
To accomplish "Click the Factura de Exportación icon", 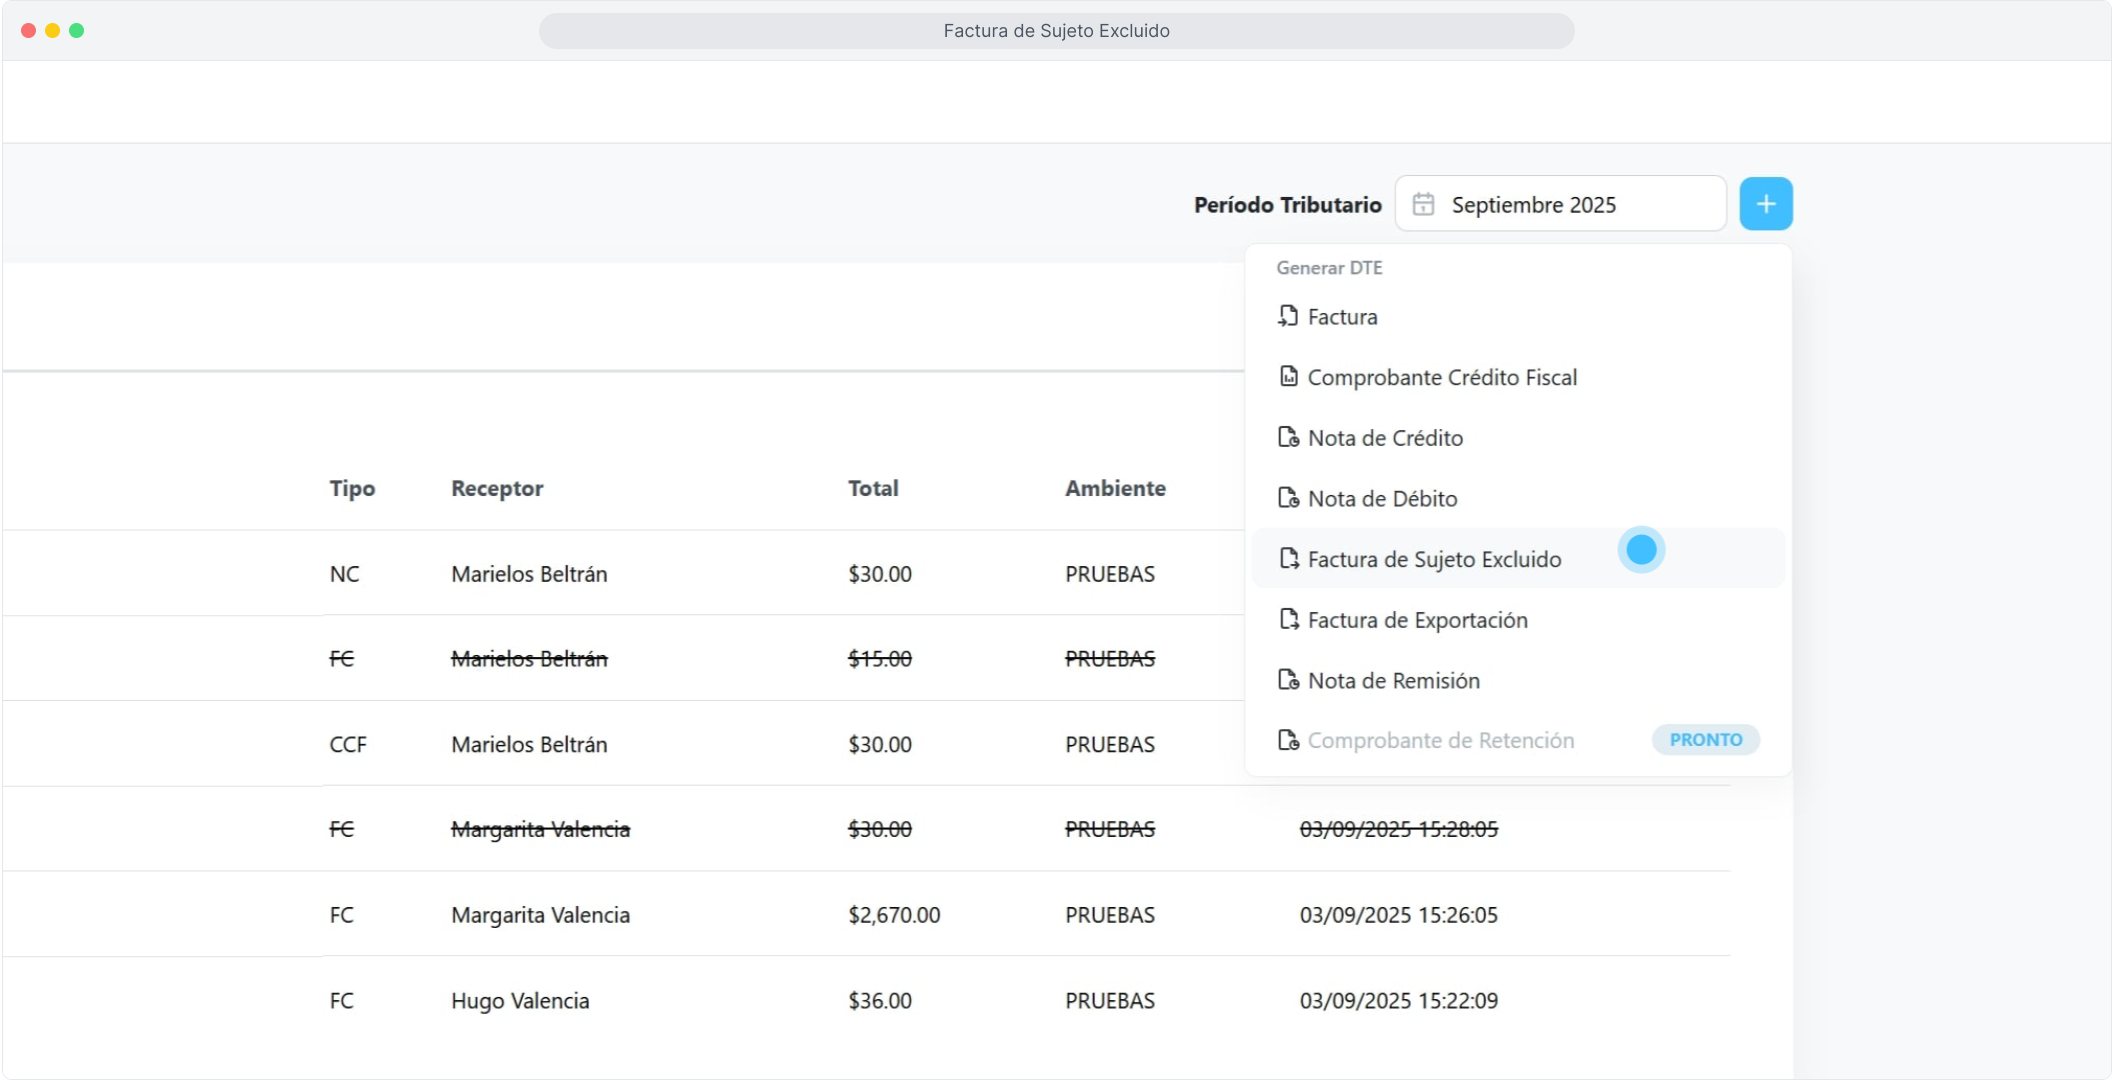I will [1288, 619].
